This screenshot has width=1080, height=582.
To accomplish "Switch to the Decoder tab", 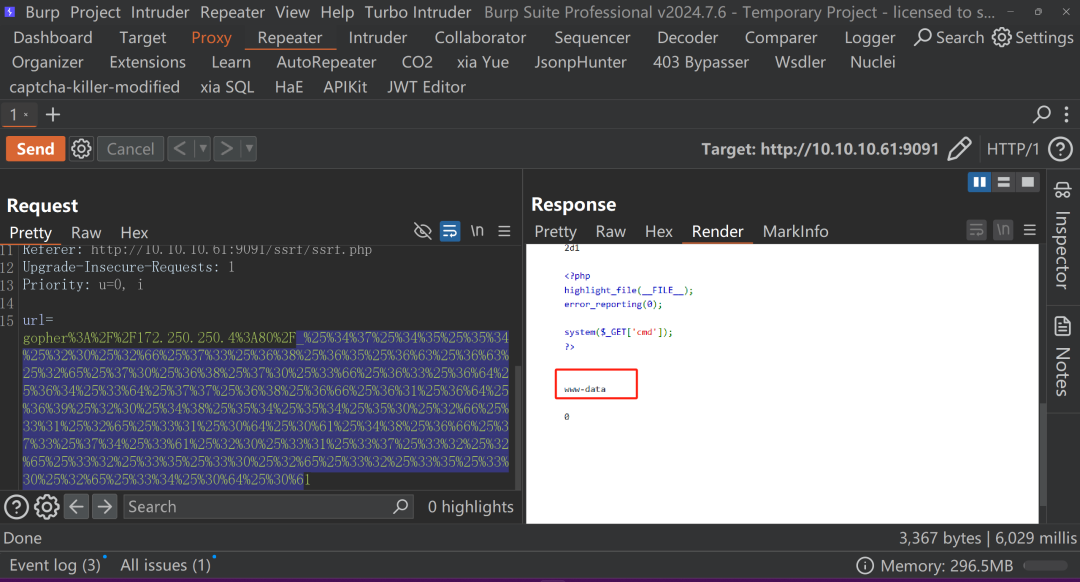I will click(687, 38).
